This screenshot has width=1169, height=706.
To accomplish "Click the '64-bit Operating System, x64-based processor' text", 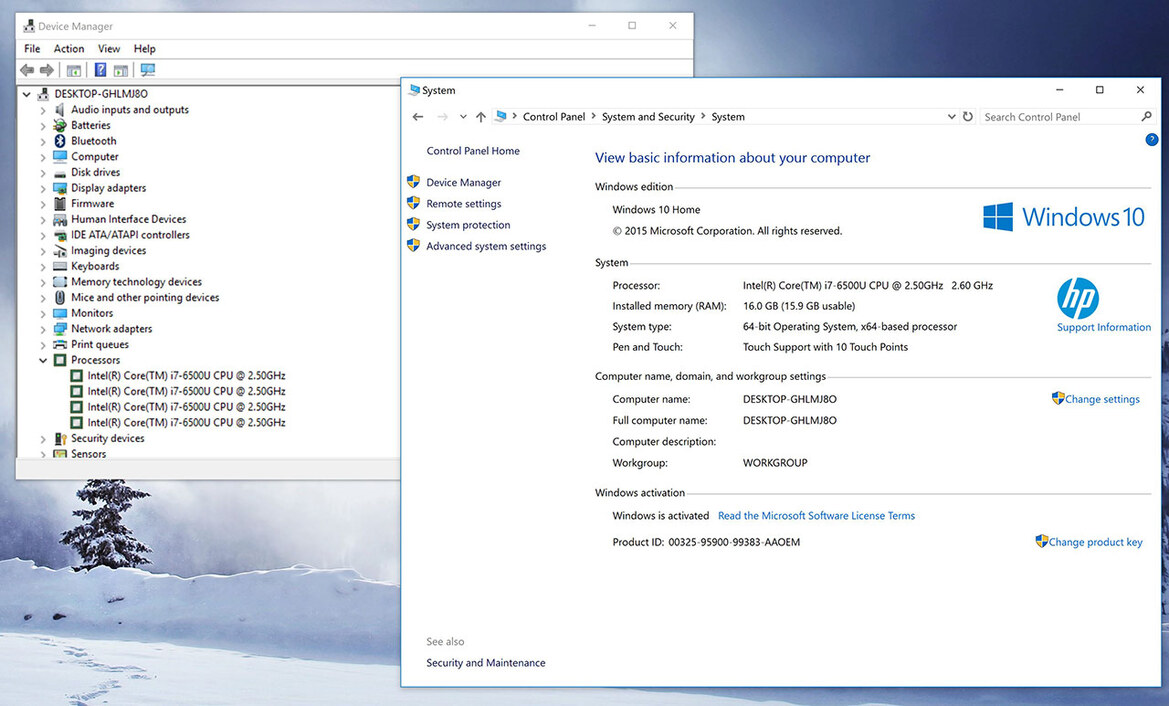I will coord(850,327).
